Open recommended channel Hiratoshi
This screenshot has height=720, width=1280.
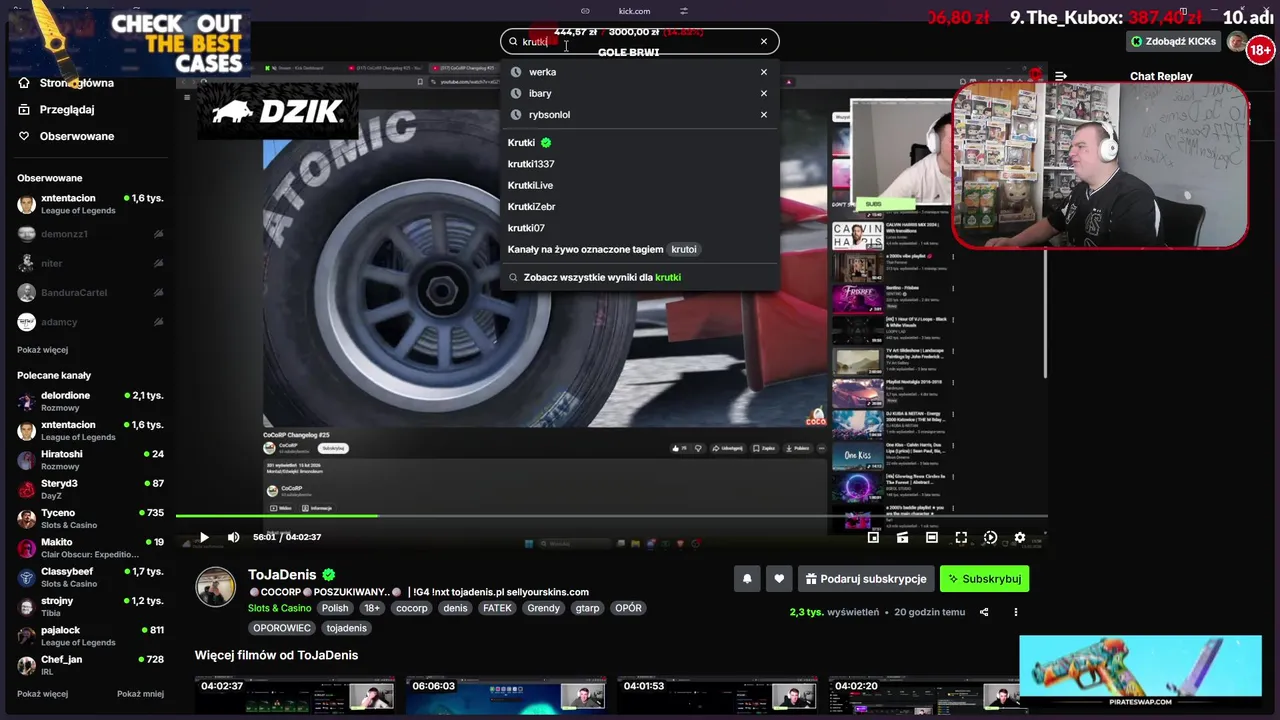coord(90,459)
